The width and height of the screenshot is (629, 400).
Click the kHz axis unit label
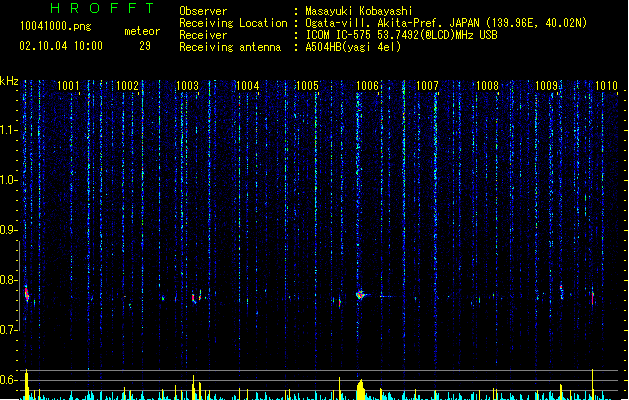point(9,81)
